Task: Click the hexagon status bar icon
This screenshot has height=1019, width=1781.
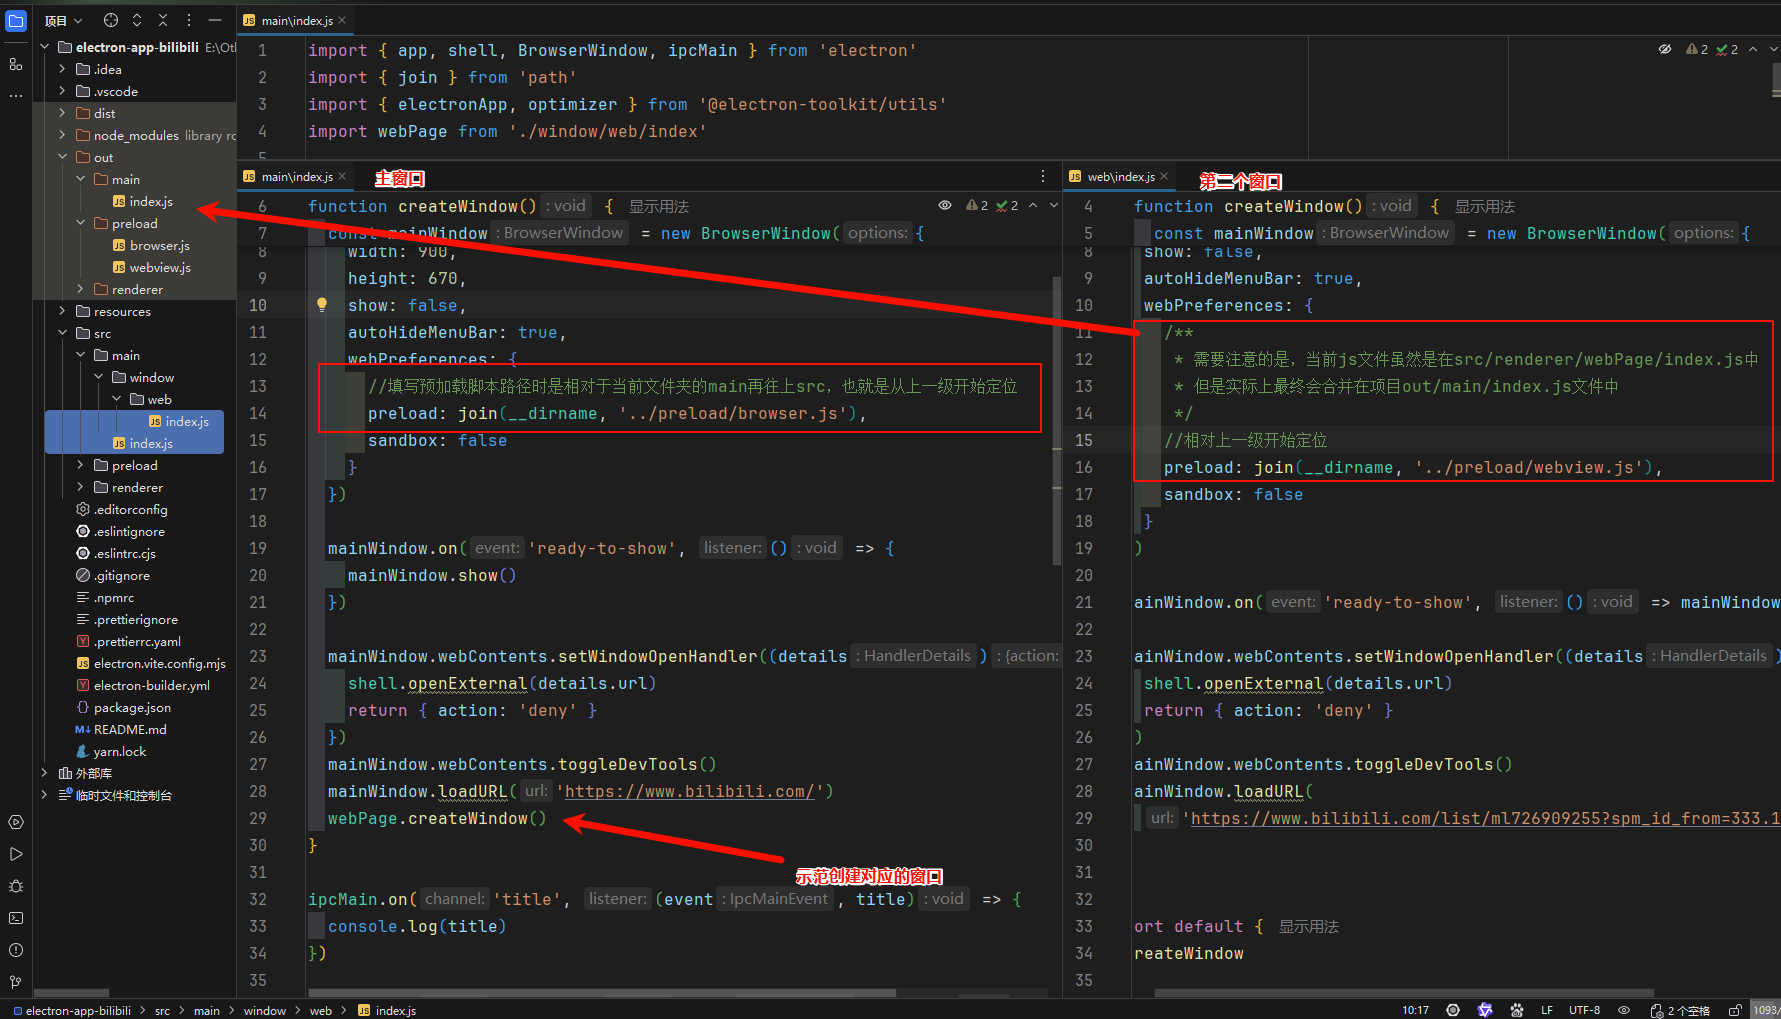Action: [1453, 1010]
